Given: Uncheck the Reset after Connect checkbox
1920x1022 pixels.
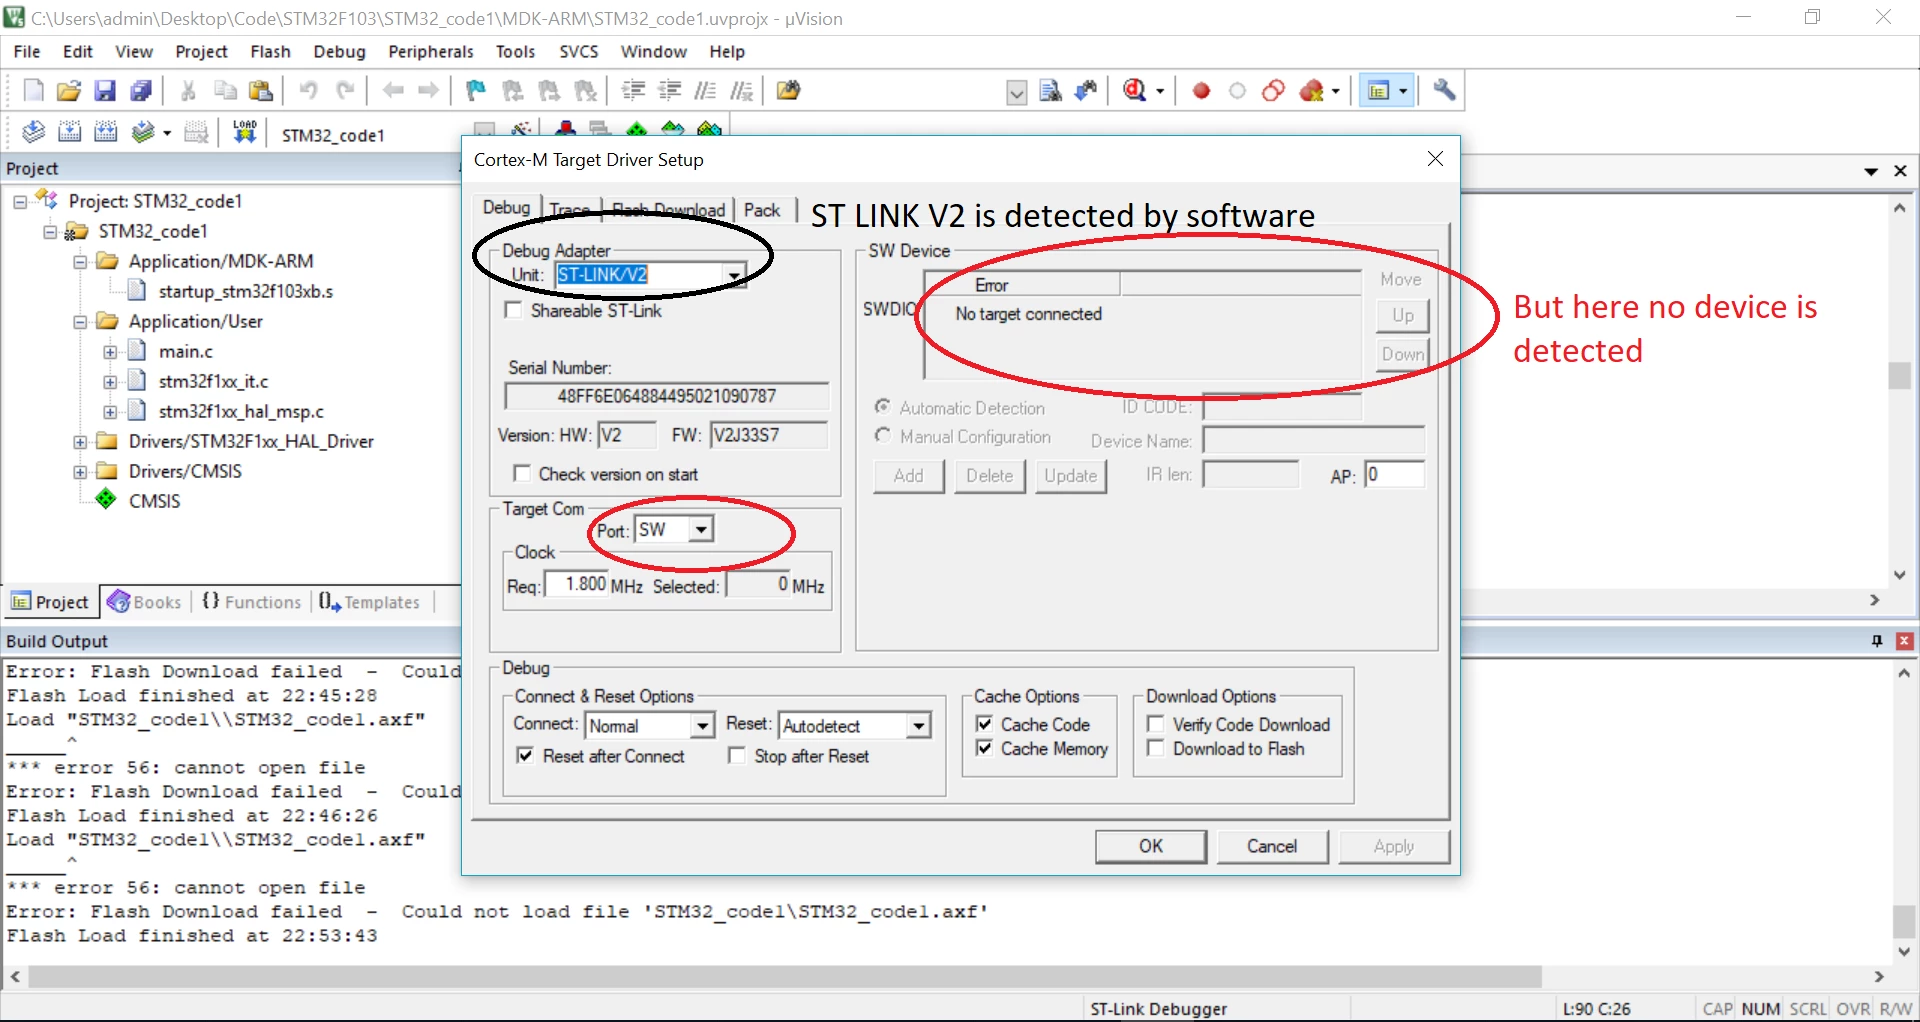Looking at the screenshot, I should (x=525, y=756).
